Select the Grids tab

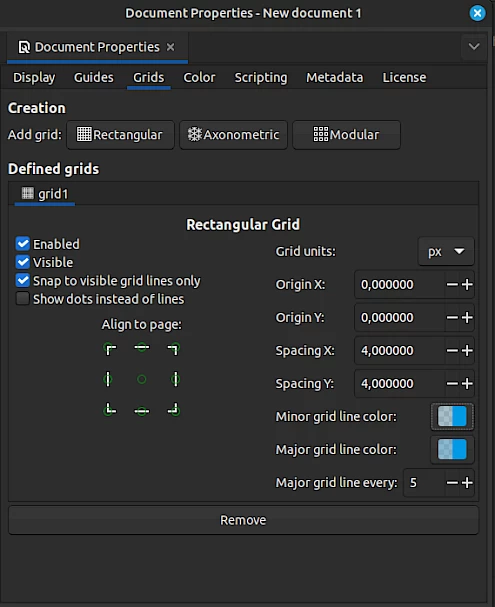click(149, 77)
